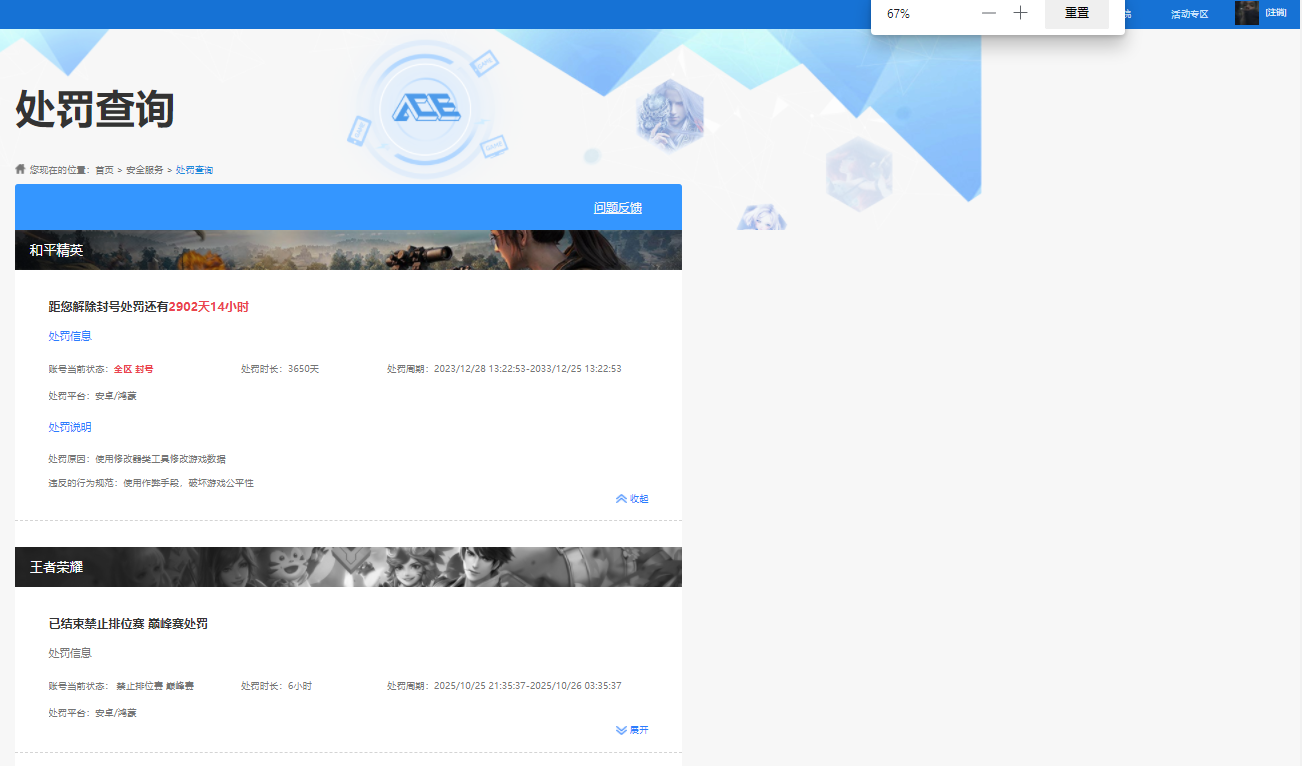Expand 王者荣耀 details with 展开

[x=638, y=730]
